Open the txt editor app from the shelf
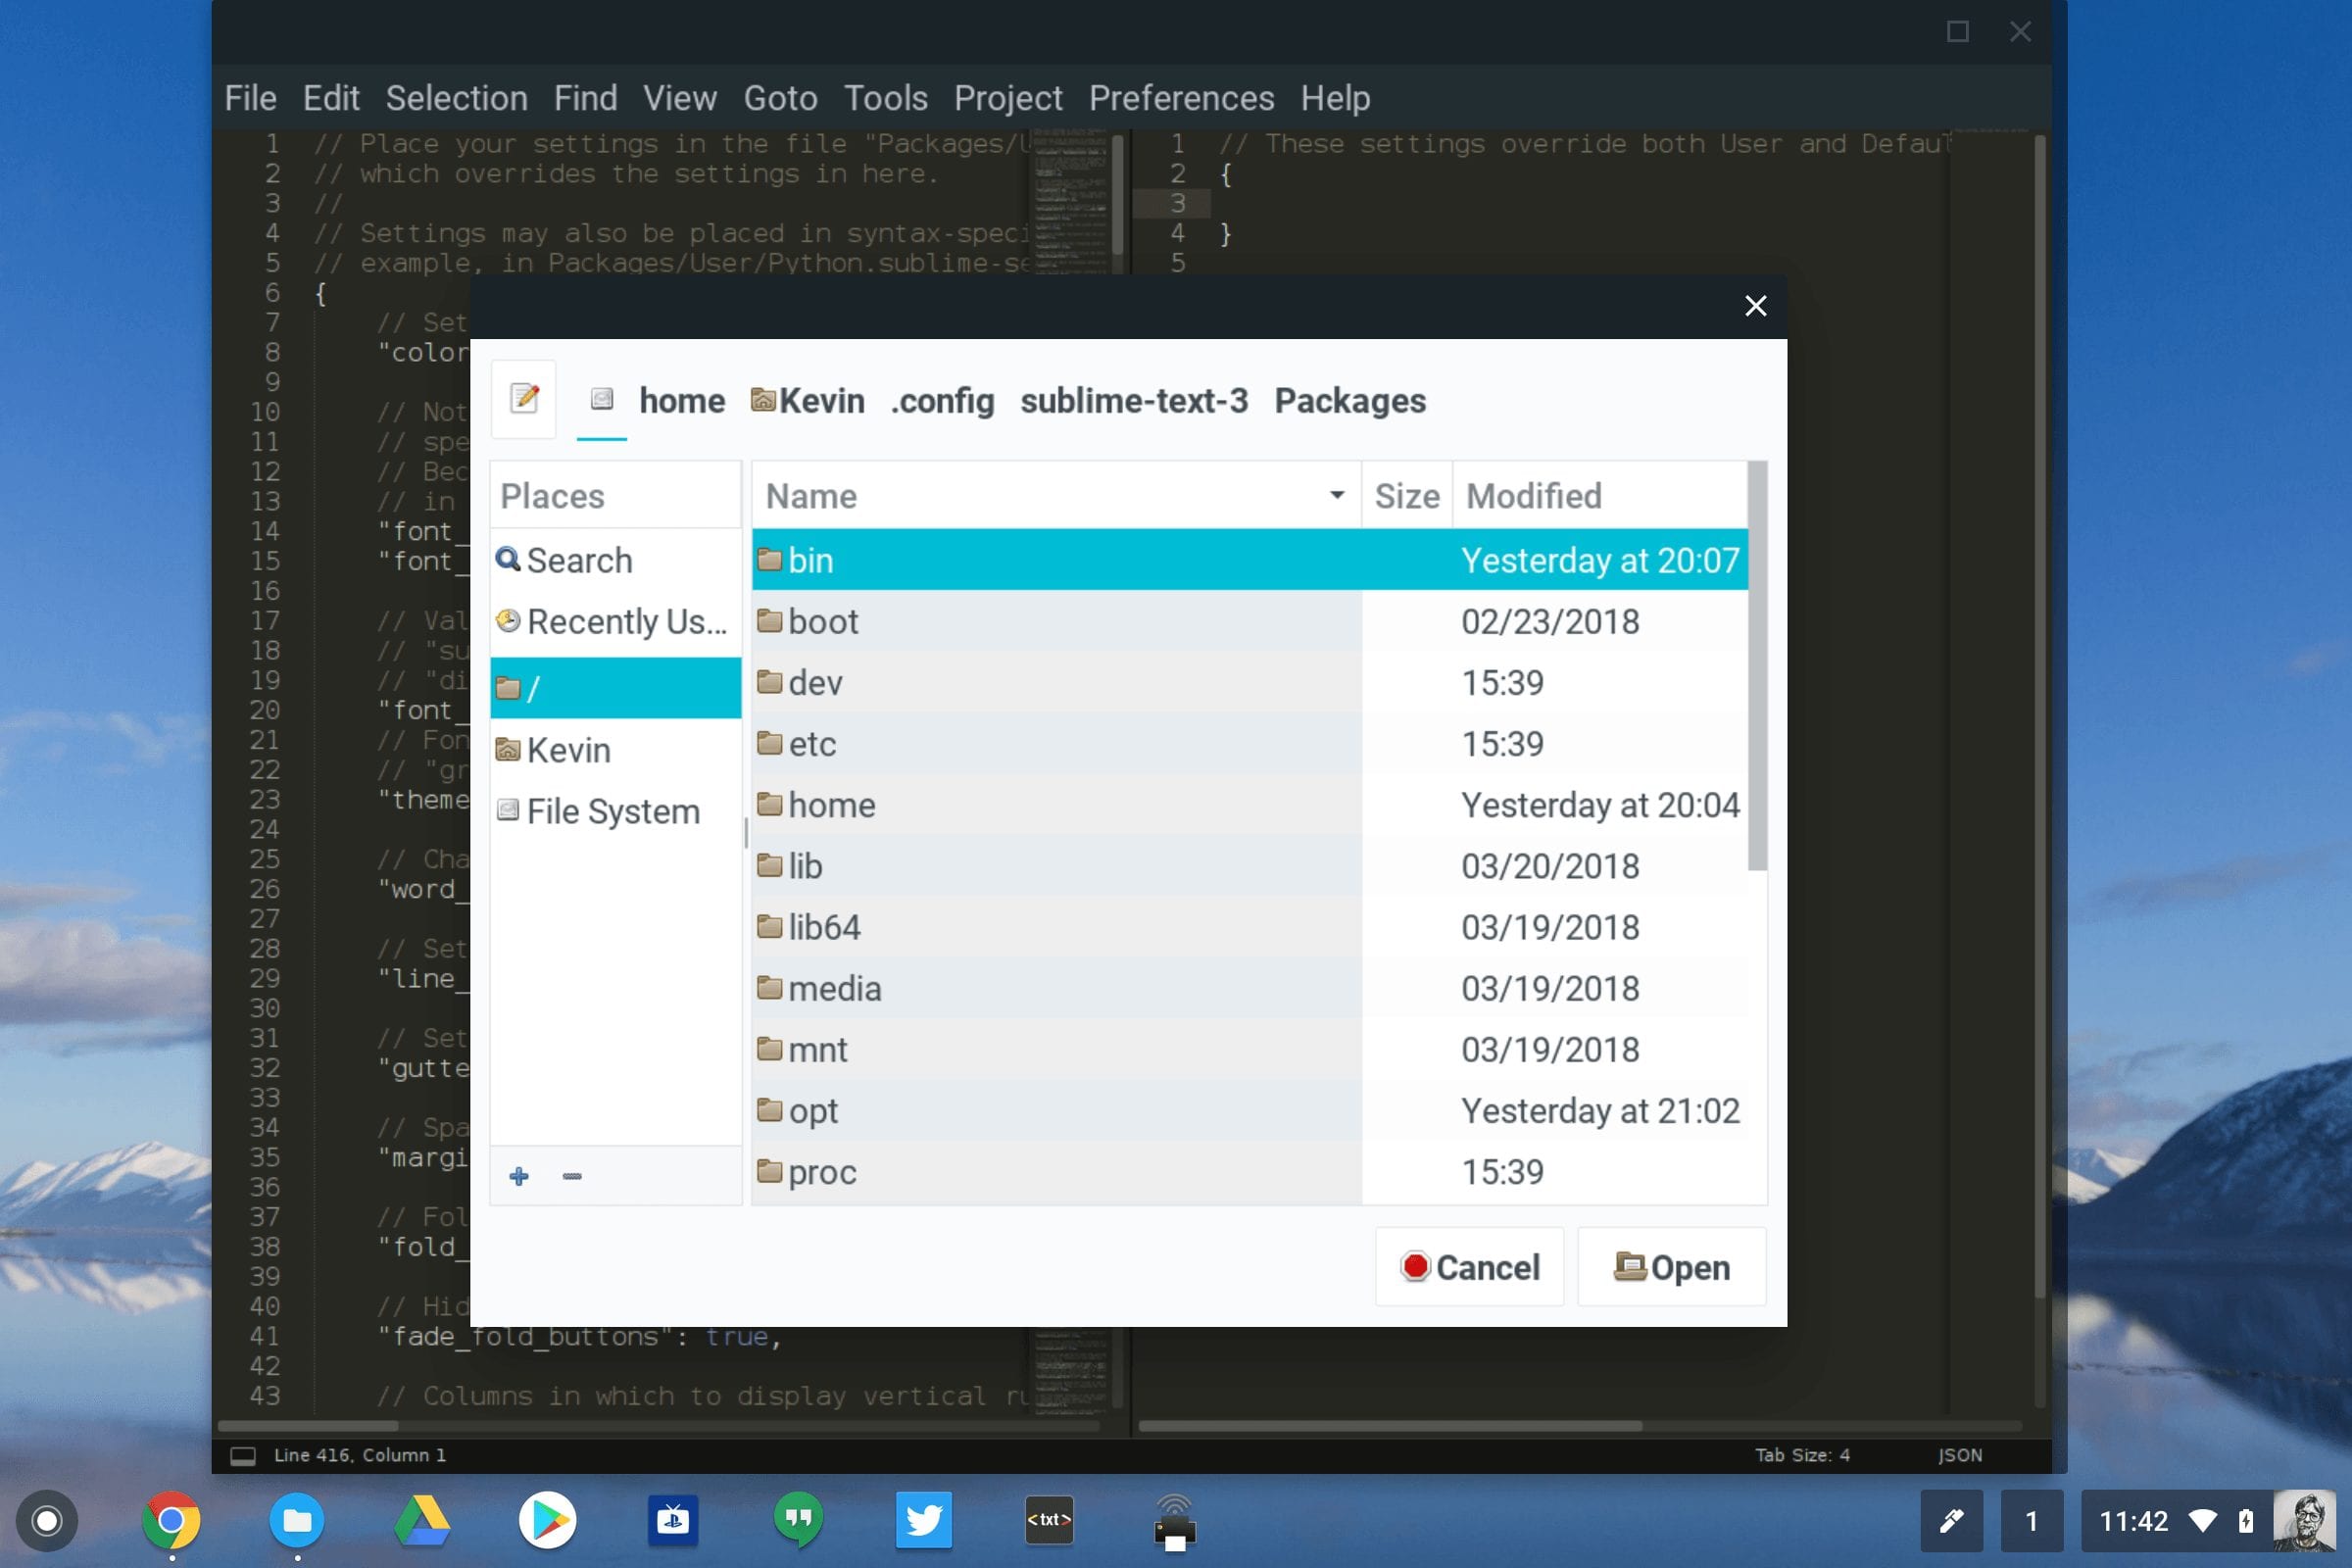Image resolution: width=2352 pixels, height=1568 pixels. [x=1049, y=1521]
